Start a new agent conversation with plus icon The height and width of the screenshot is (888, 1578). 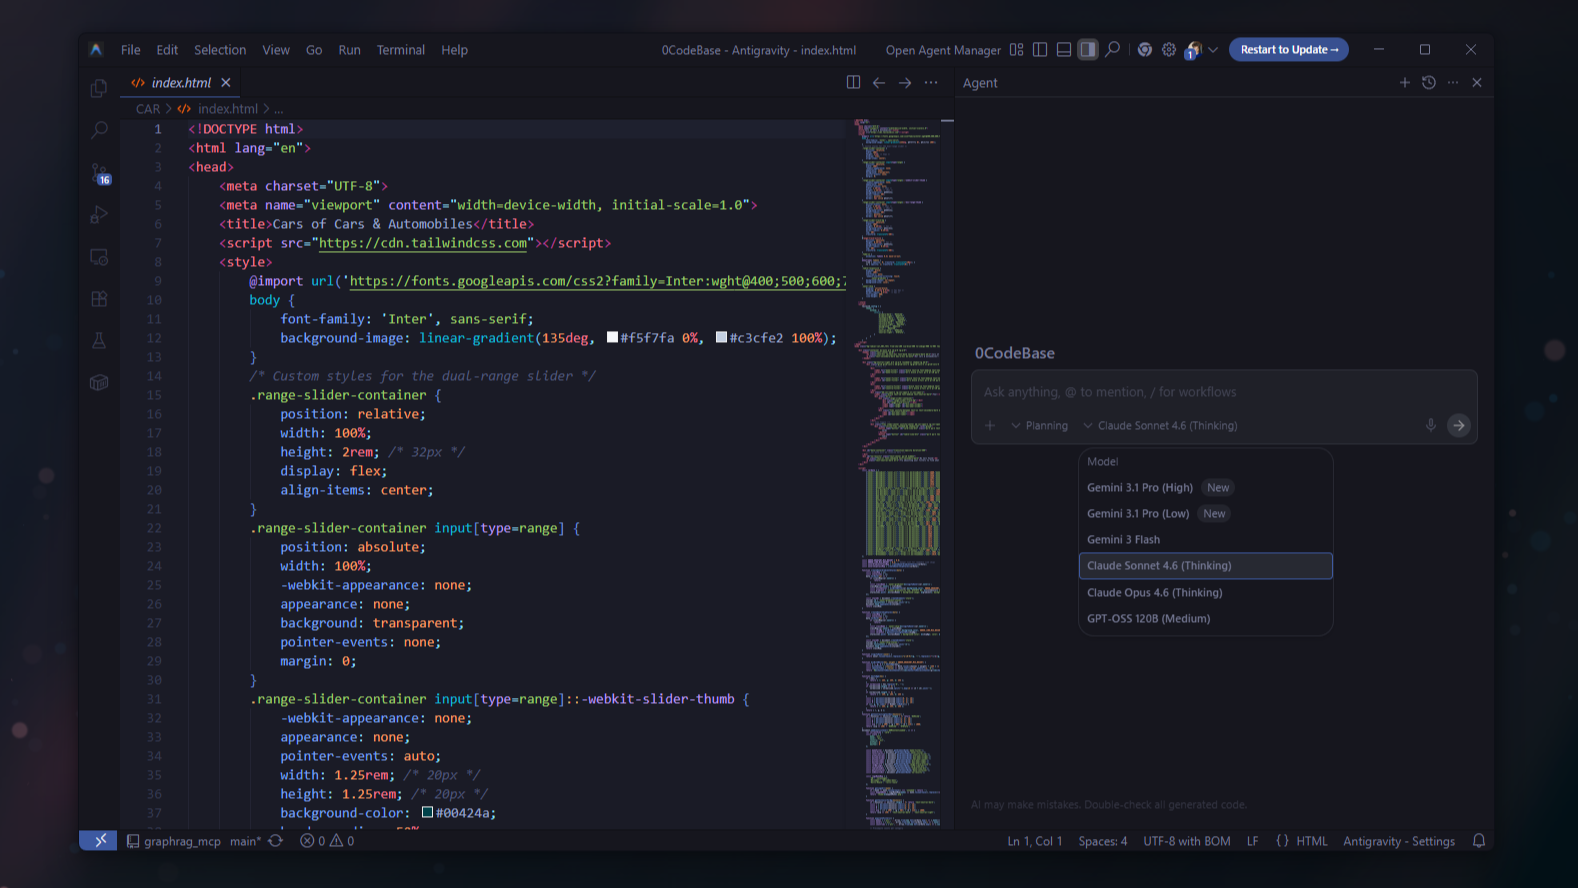point(1404,83)
